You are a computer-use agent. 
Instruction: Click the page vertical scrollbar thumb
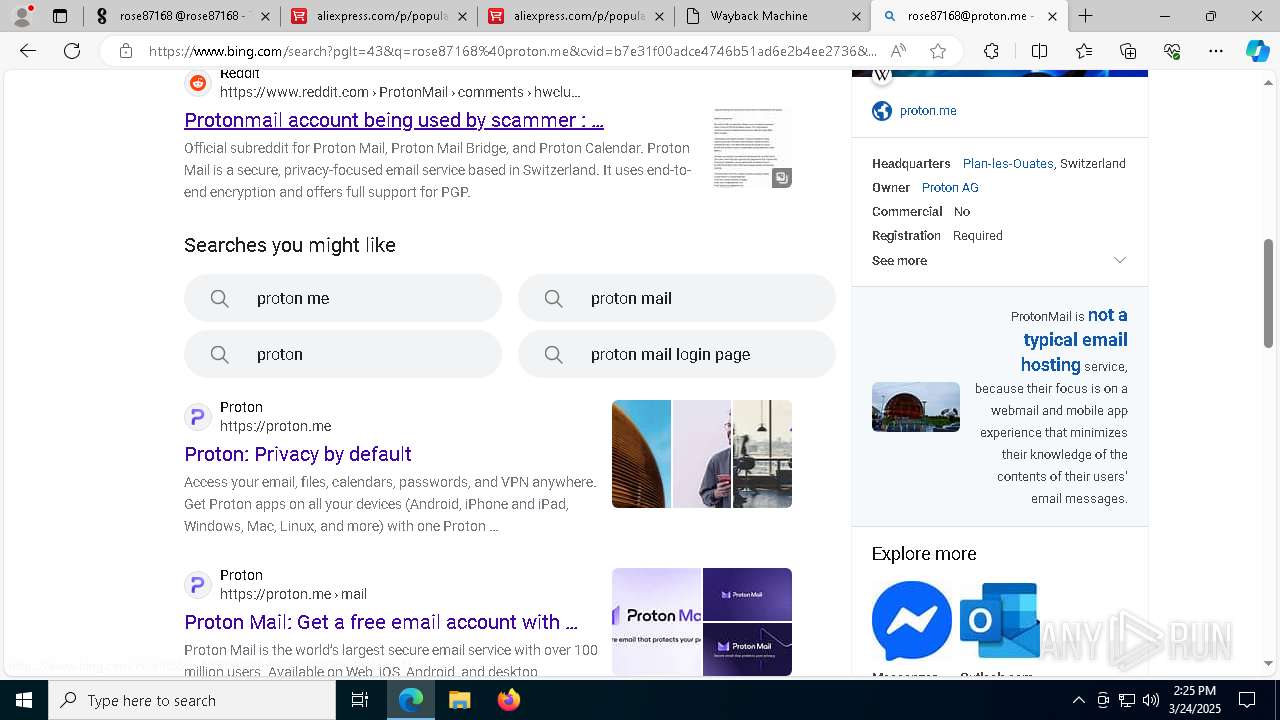pos(1269,293)
